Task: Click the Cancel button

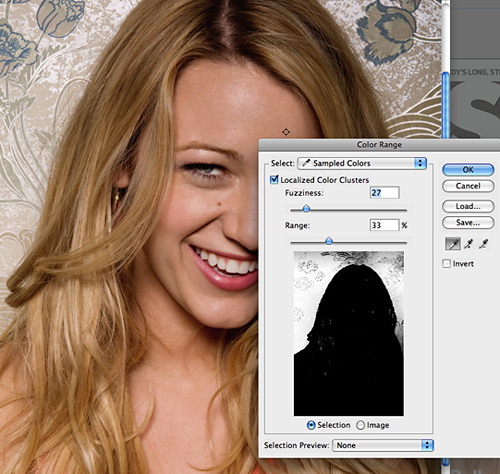Action: click(x=468, y=186)
